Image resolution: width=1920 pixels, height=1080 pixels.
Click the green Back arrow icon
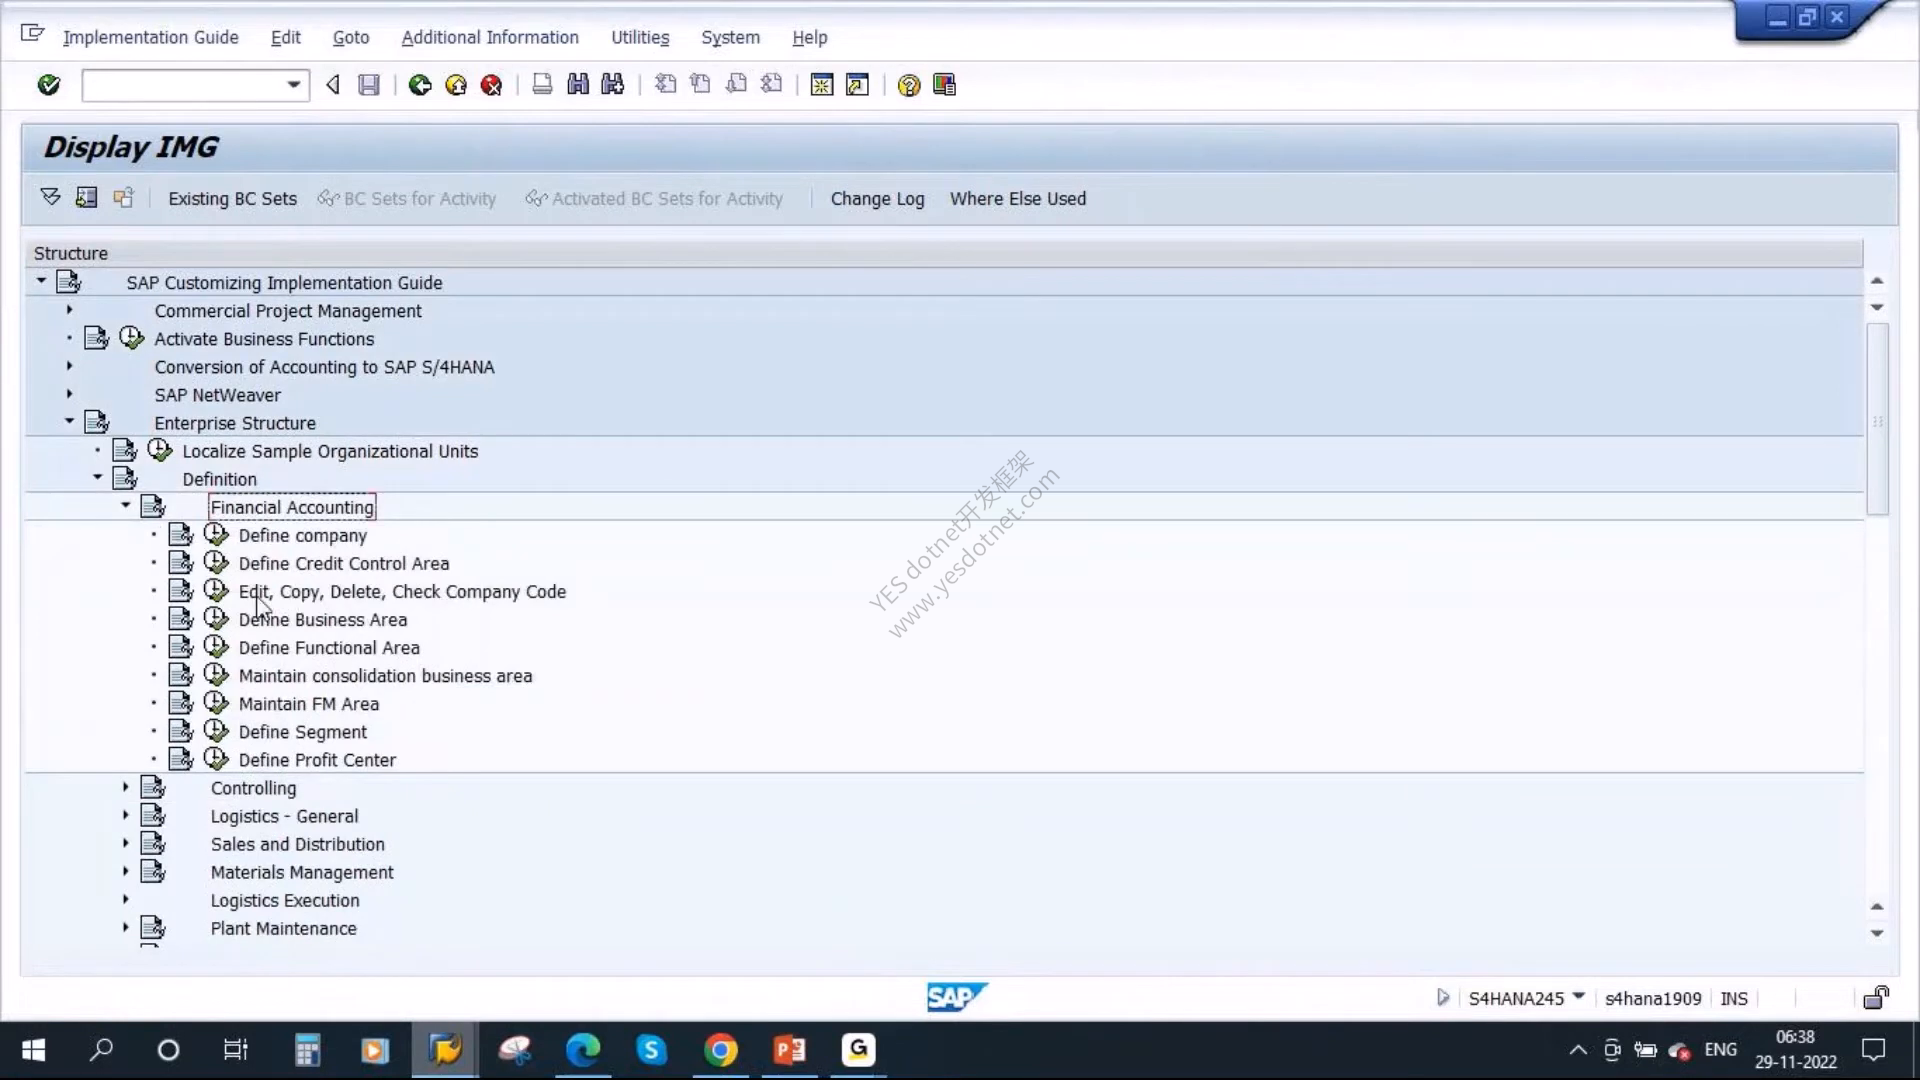pos(420,85)
